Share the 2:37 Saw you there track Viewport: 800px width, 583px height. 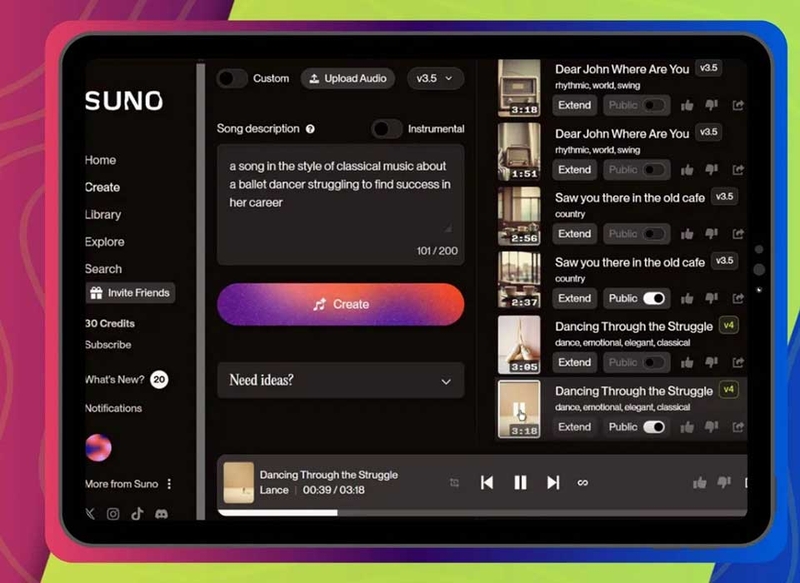tap(738, 298)
